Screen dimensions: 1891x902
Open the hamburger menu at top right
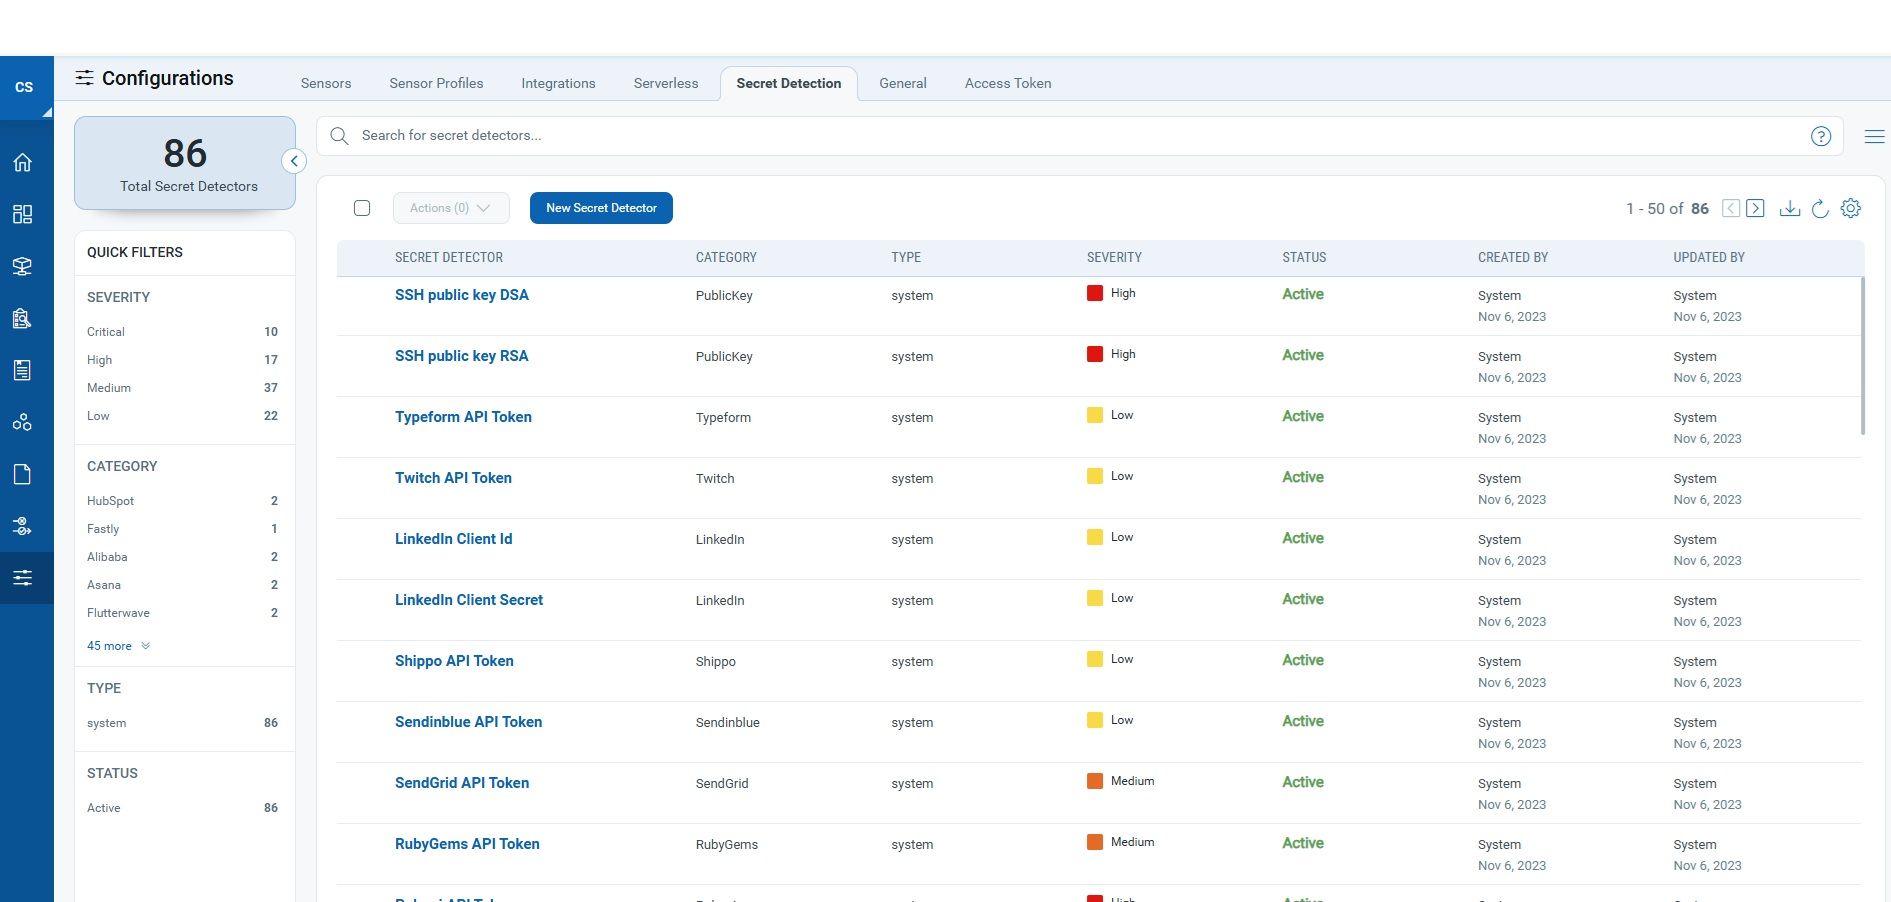click(x=1874, y=136)
